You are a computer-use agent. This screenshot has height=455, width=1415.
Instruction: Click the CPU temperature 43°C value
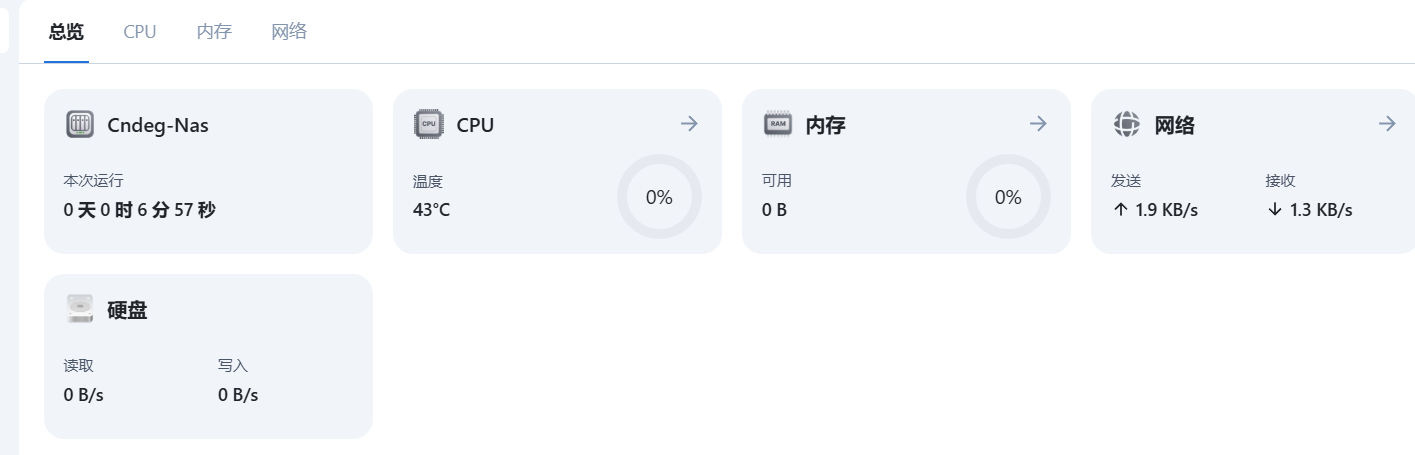coord(431,210)
